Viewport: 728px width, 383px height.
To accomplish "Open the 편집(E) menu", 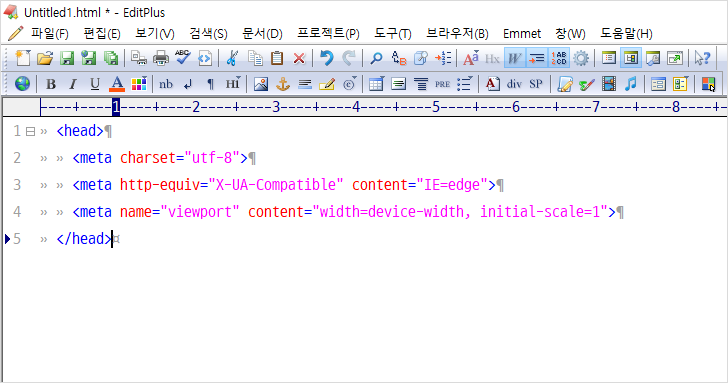I will (102, 33).
